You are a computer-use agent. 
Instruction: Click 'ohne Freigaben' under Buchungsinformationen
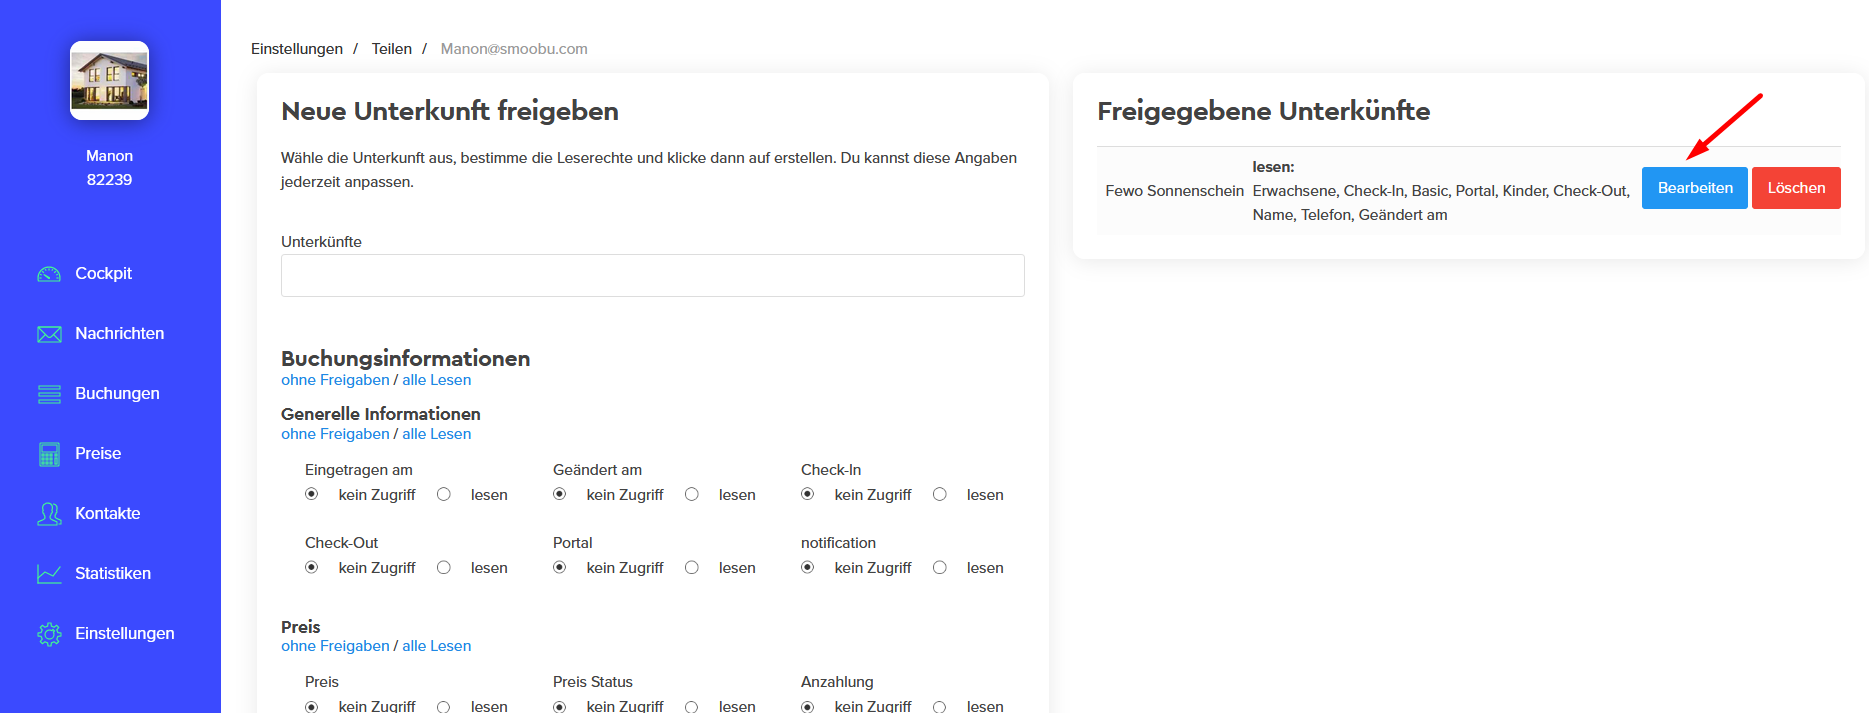[335, 380]
